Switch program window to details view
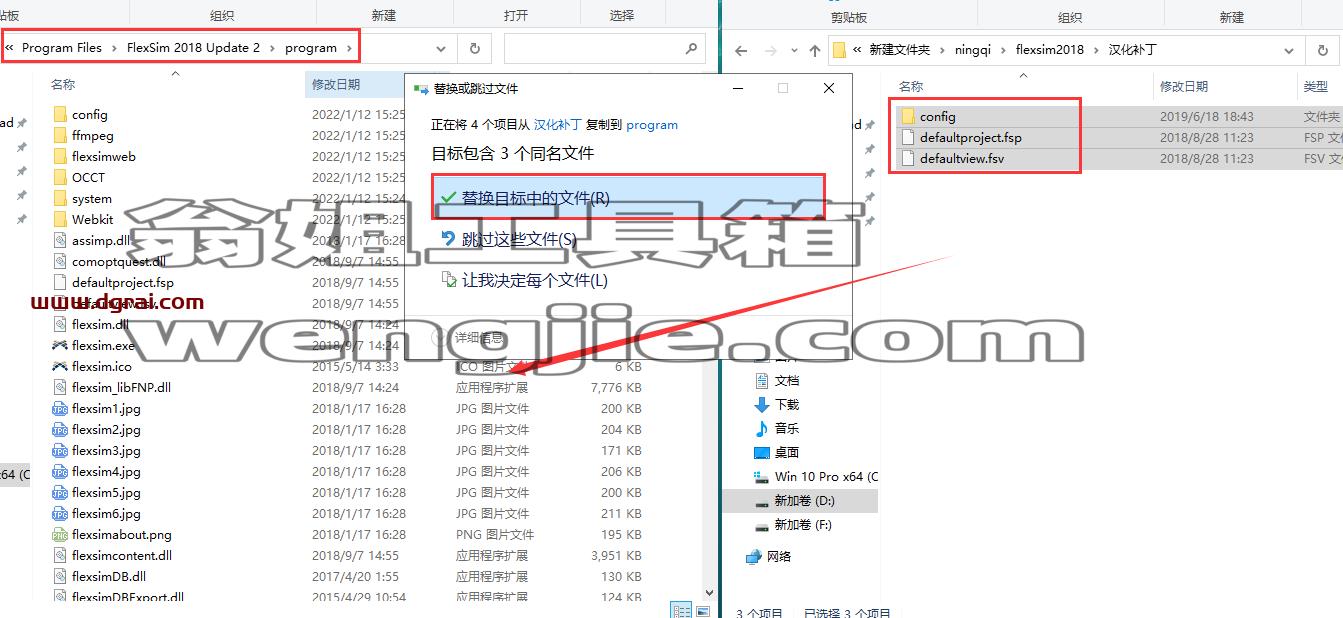Image resolution: width=1343 pixels, height=618 pixels. 681,610
